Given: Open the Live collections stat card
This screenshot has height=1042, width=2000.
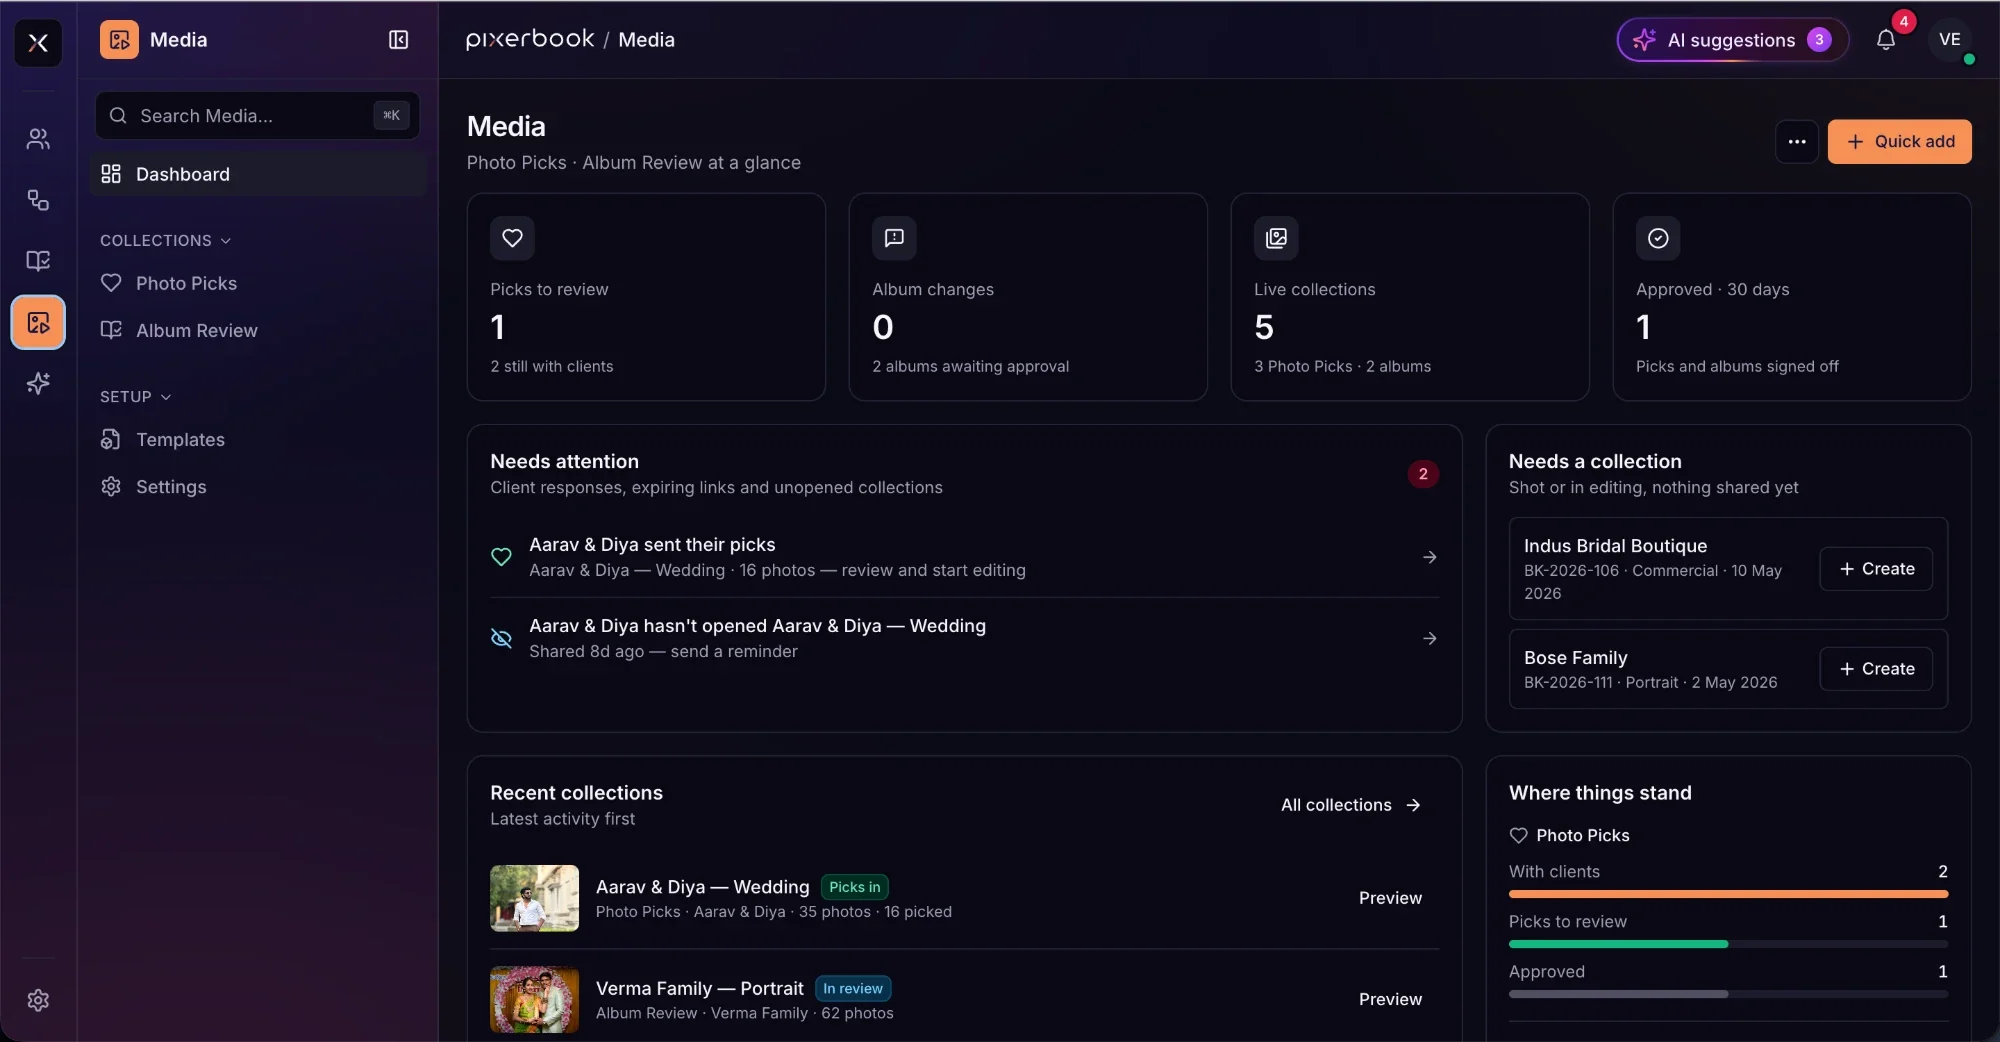Looking at the screenshot, I should tap(1410, 297).
